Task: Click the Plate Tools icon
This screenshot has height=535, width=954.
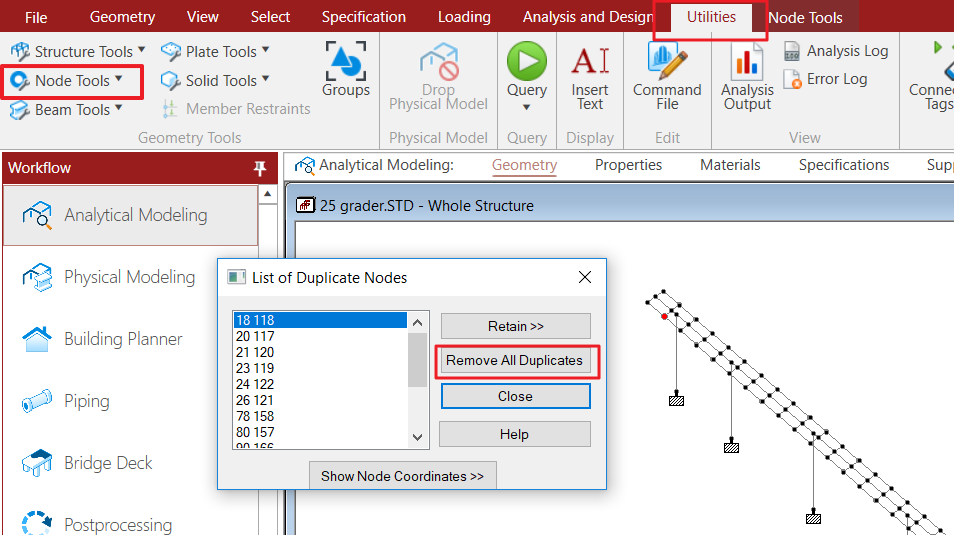Action: point(171,52)
